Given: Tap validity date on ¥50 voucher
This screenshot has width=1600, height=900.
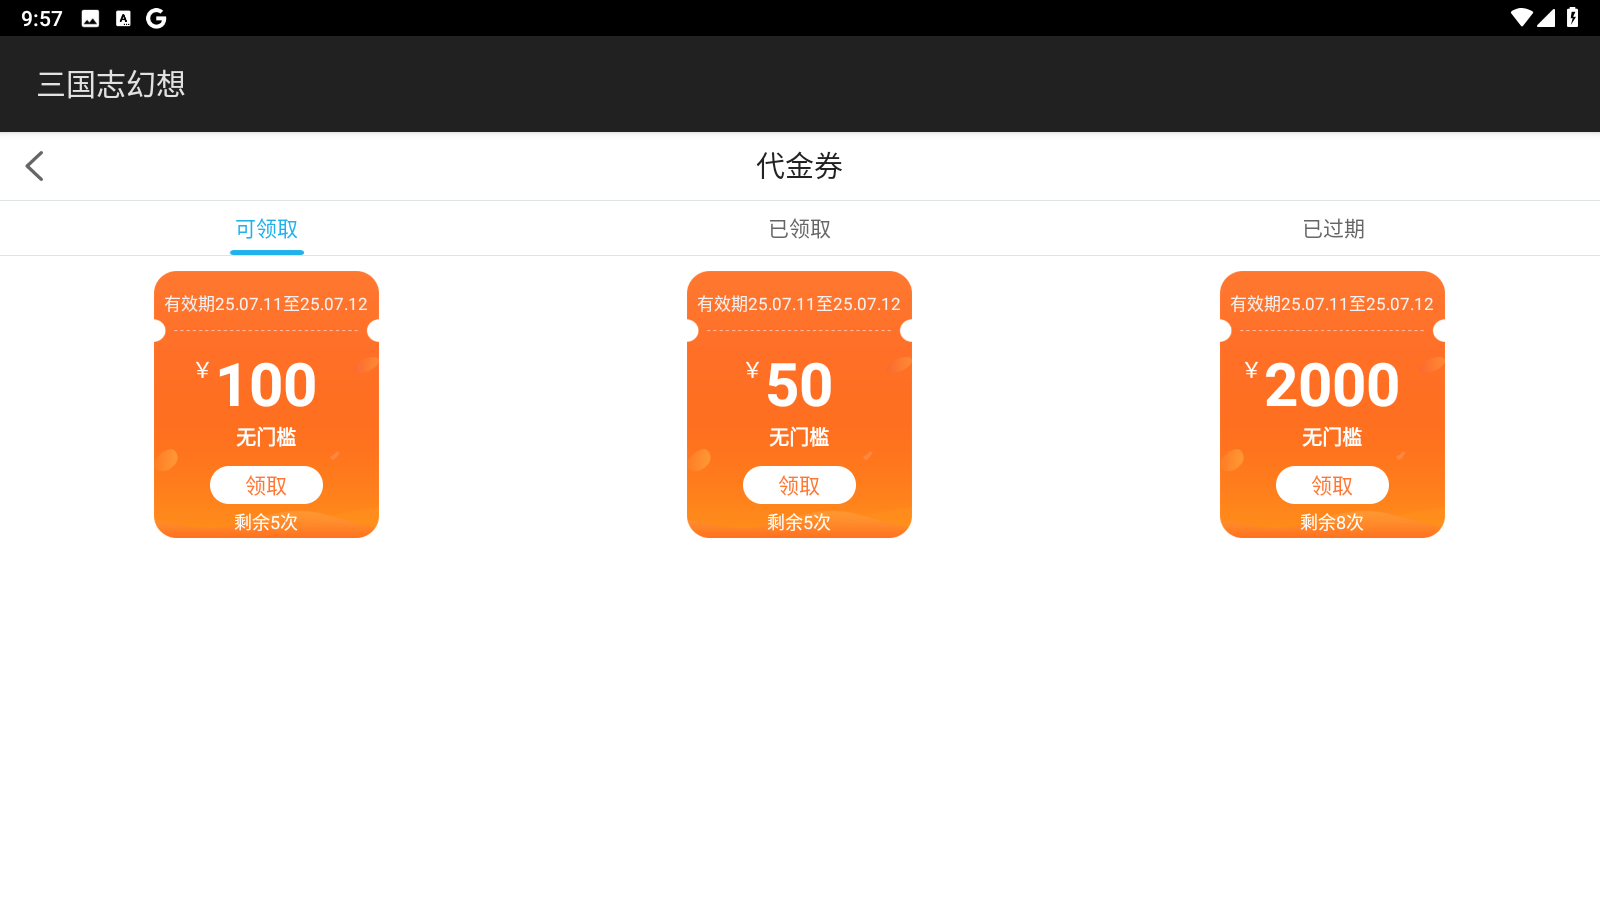Looking at the screenshot, I should coord(799,304).
